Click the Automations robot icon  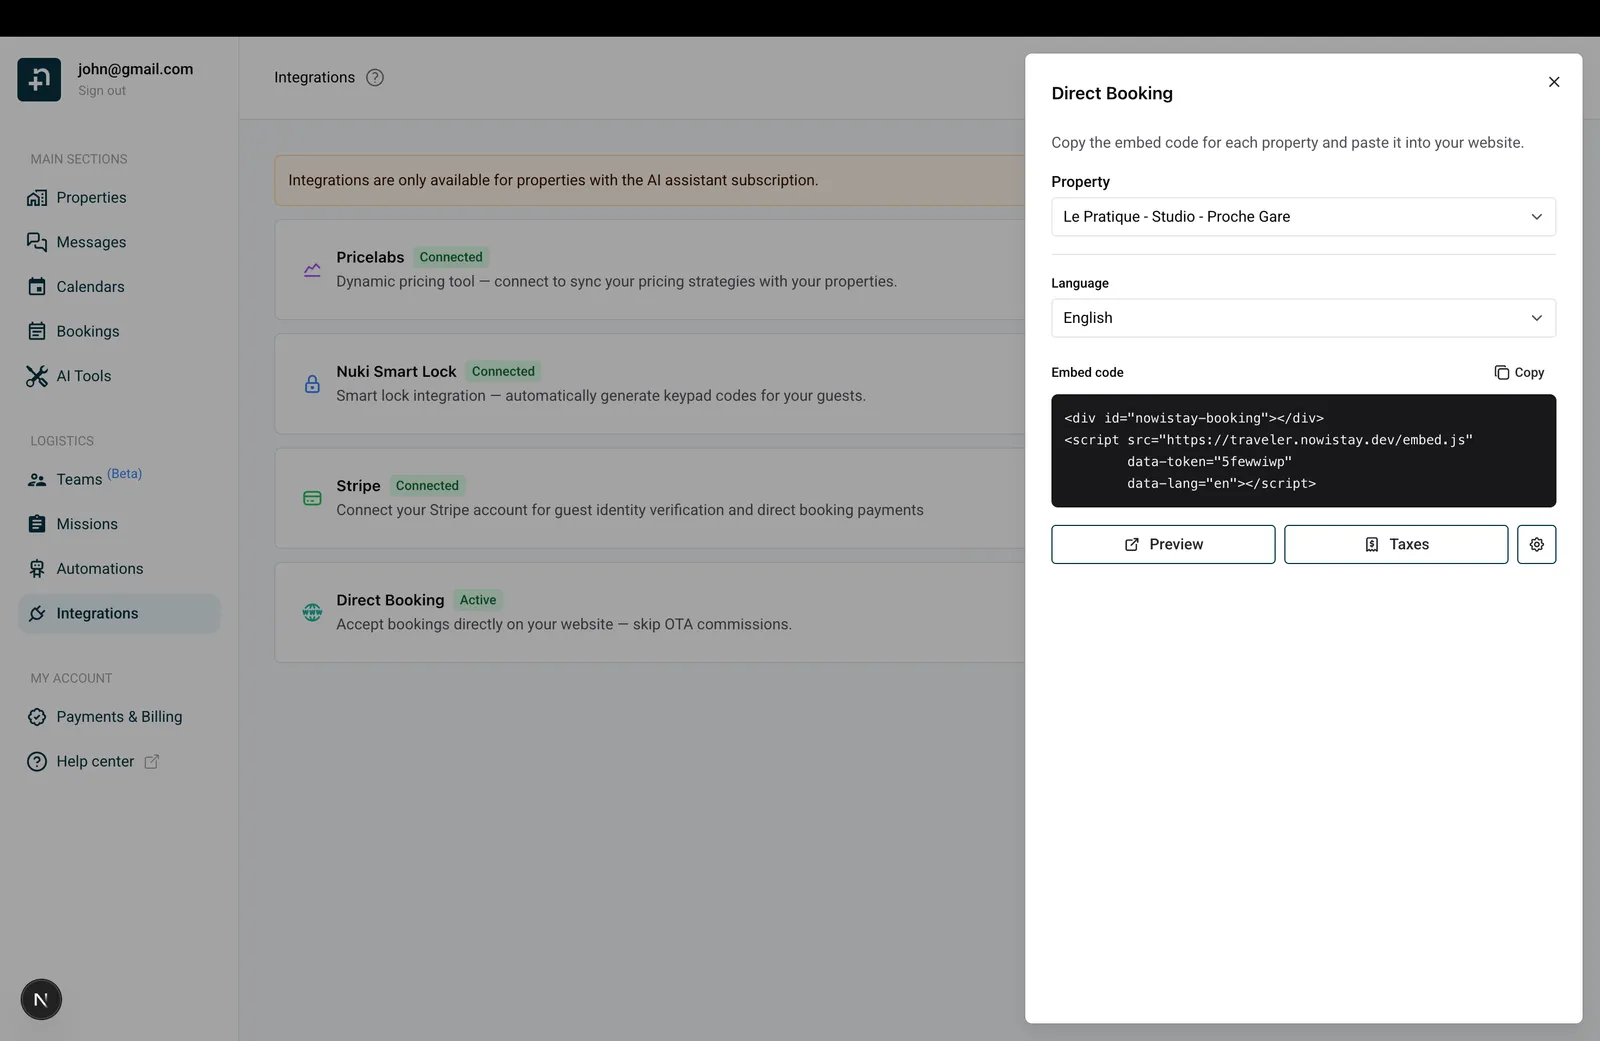37,569
